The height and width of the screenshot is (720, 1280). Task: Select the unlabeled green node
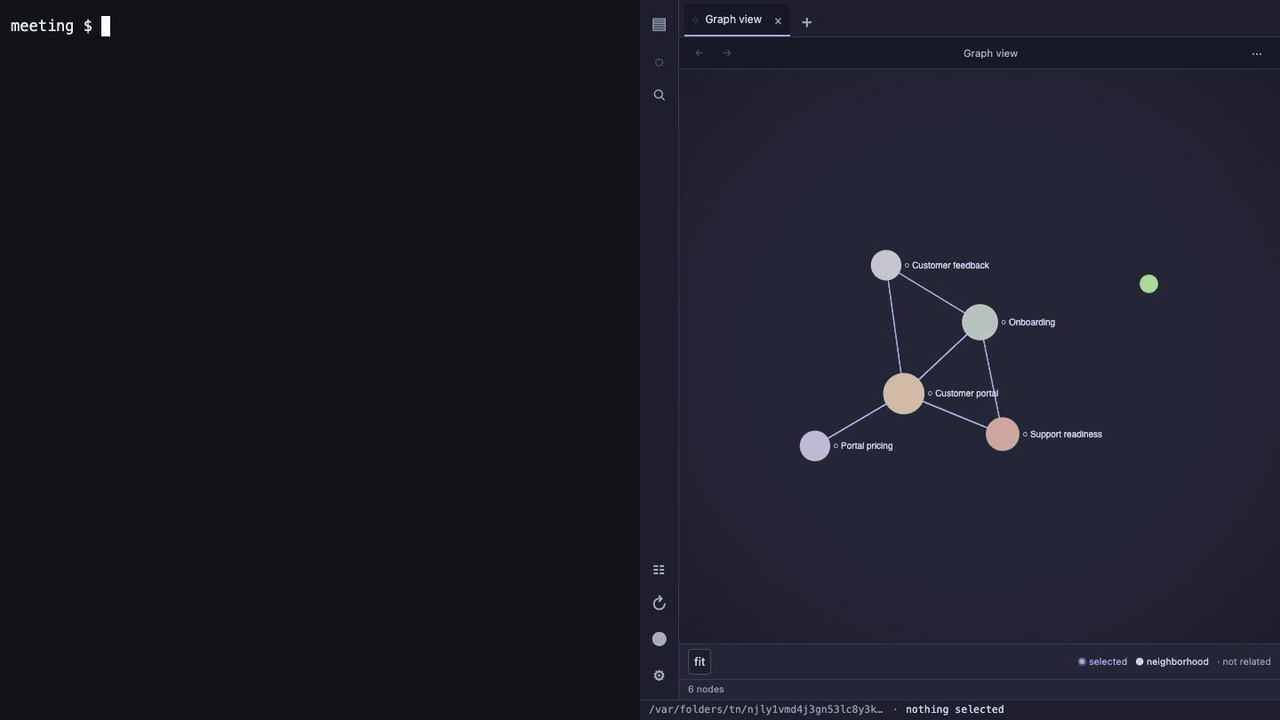pos(1149,284)
